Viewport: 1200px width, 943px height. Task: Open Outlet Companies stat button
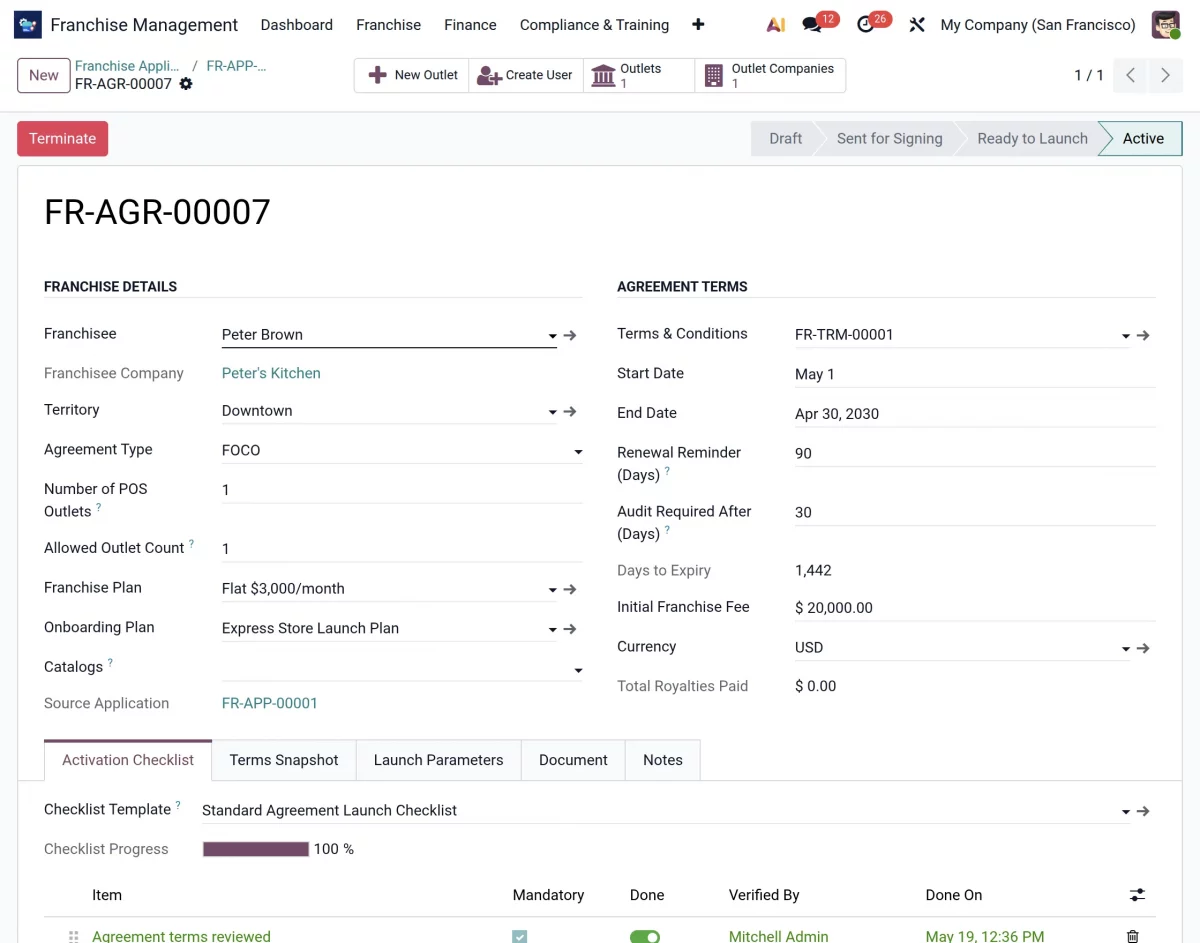click(x=770, y=75)
